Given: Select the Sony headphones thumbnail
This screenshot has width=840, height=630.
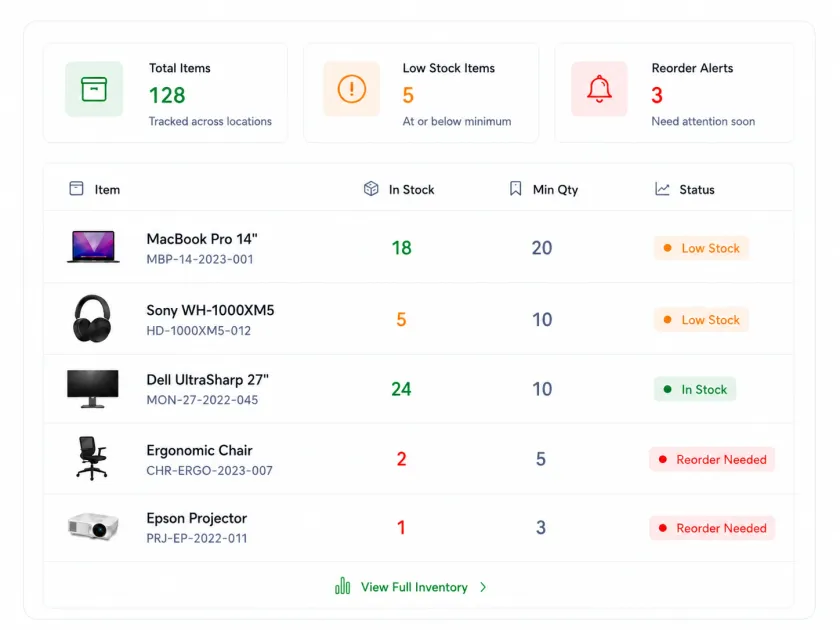Looking at the screenshot, I should [x=92, y=318].
